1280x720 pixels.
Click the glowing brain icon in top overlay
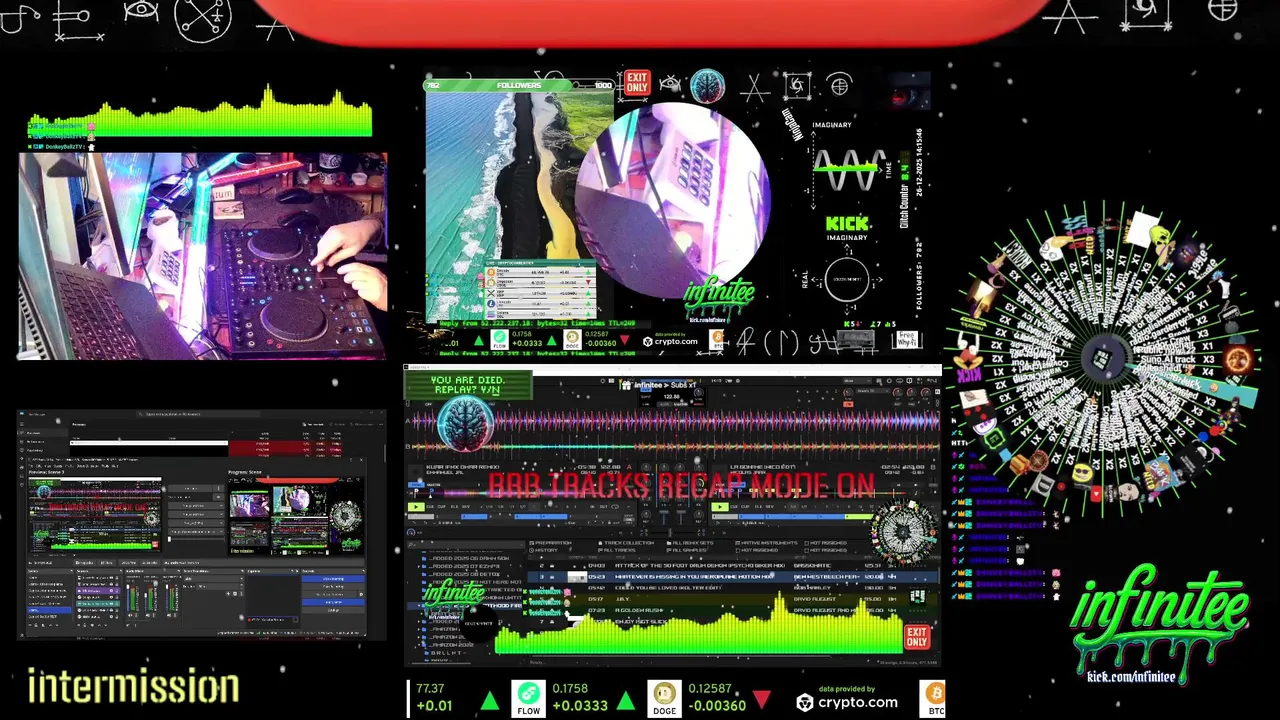[x=707, y=87]
